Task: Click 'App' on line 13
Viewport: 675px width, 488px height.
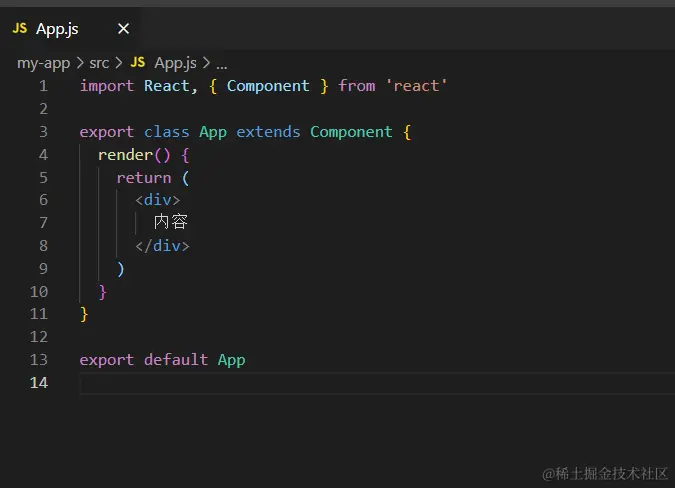Action: [x=232, y=360]
